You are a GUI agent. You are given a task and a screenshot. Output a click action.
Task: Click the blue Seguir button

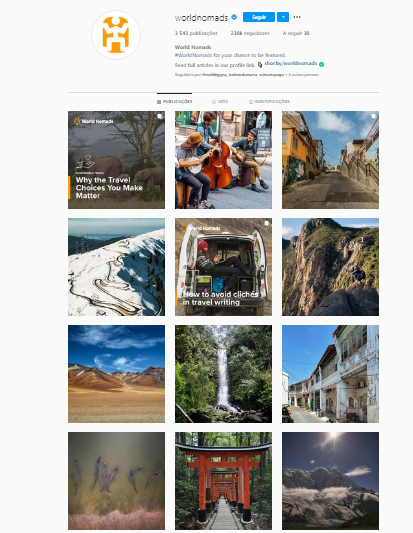click(x=259, y=17)
